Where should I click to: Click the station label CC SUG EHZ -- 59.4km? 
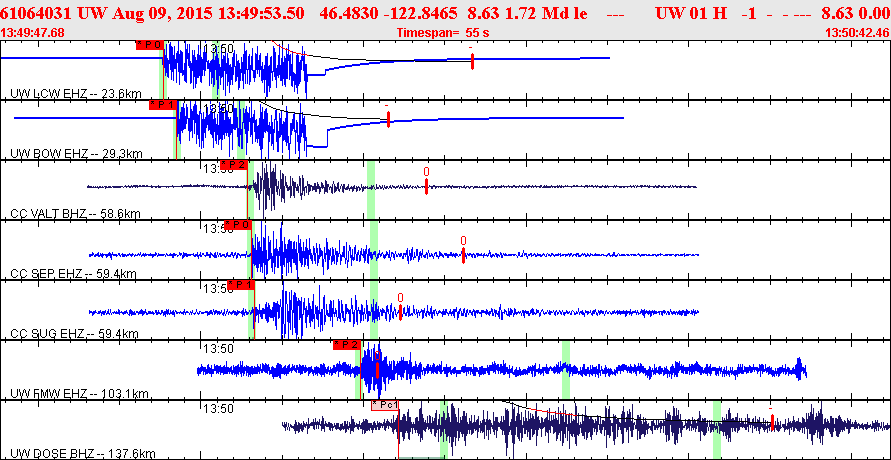pyautogui.click(x=74, y=333)
